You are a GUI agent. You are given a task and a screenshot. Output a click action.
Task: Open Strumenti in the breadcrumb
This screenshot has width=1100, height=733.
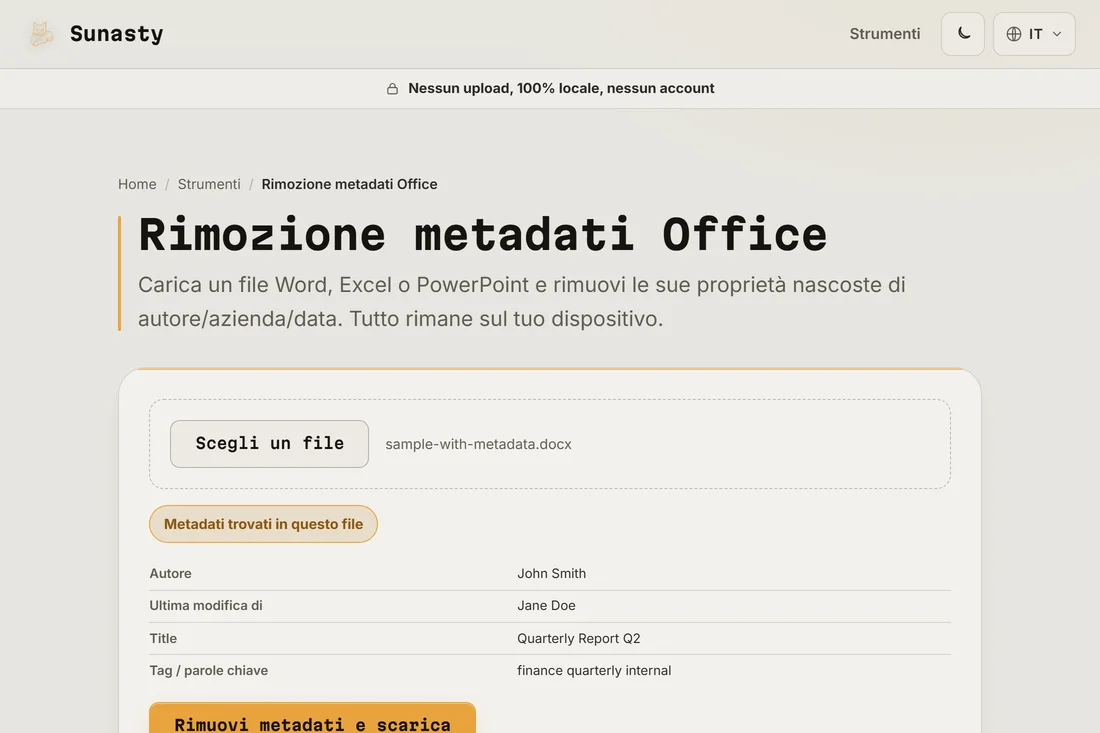click(209, 184)
